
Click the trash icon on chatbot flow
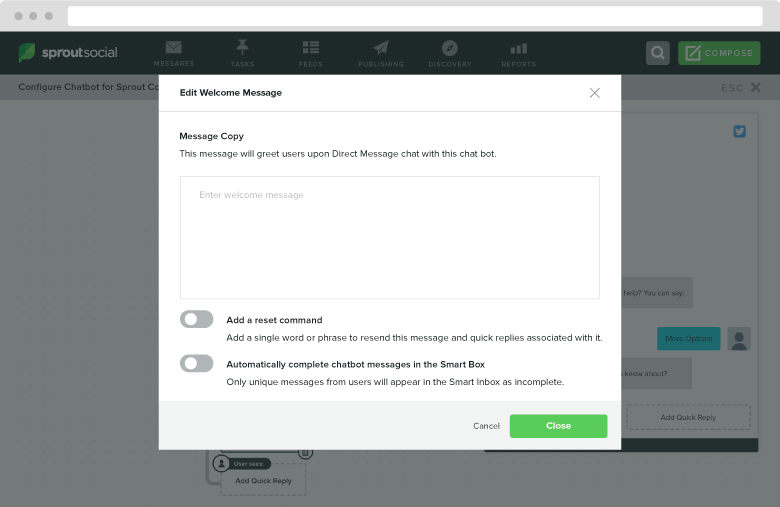305,452
